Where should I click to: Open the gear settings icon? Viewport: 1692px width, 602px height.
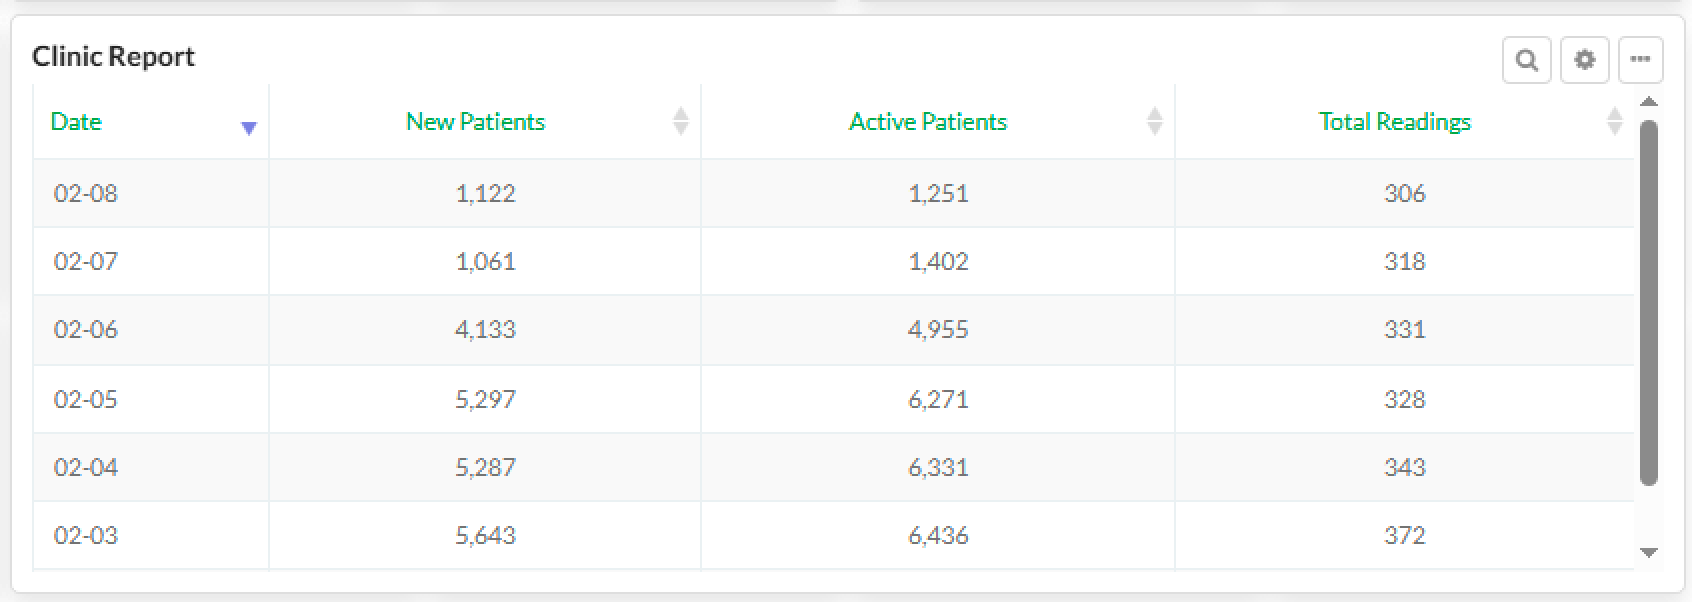click(1584, 60)
